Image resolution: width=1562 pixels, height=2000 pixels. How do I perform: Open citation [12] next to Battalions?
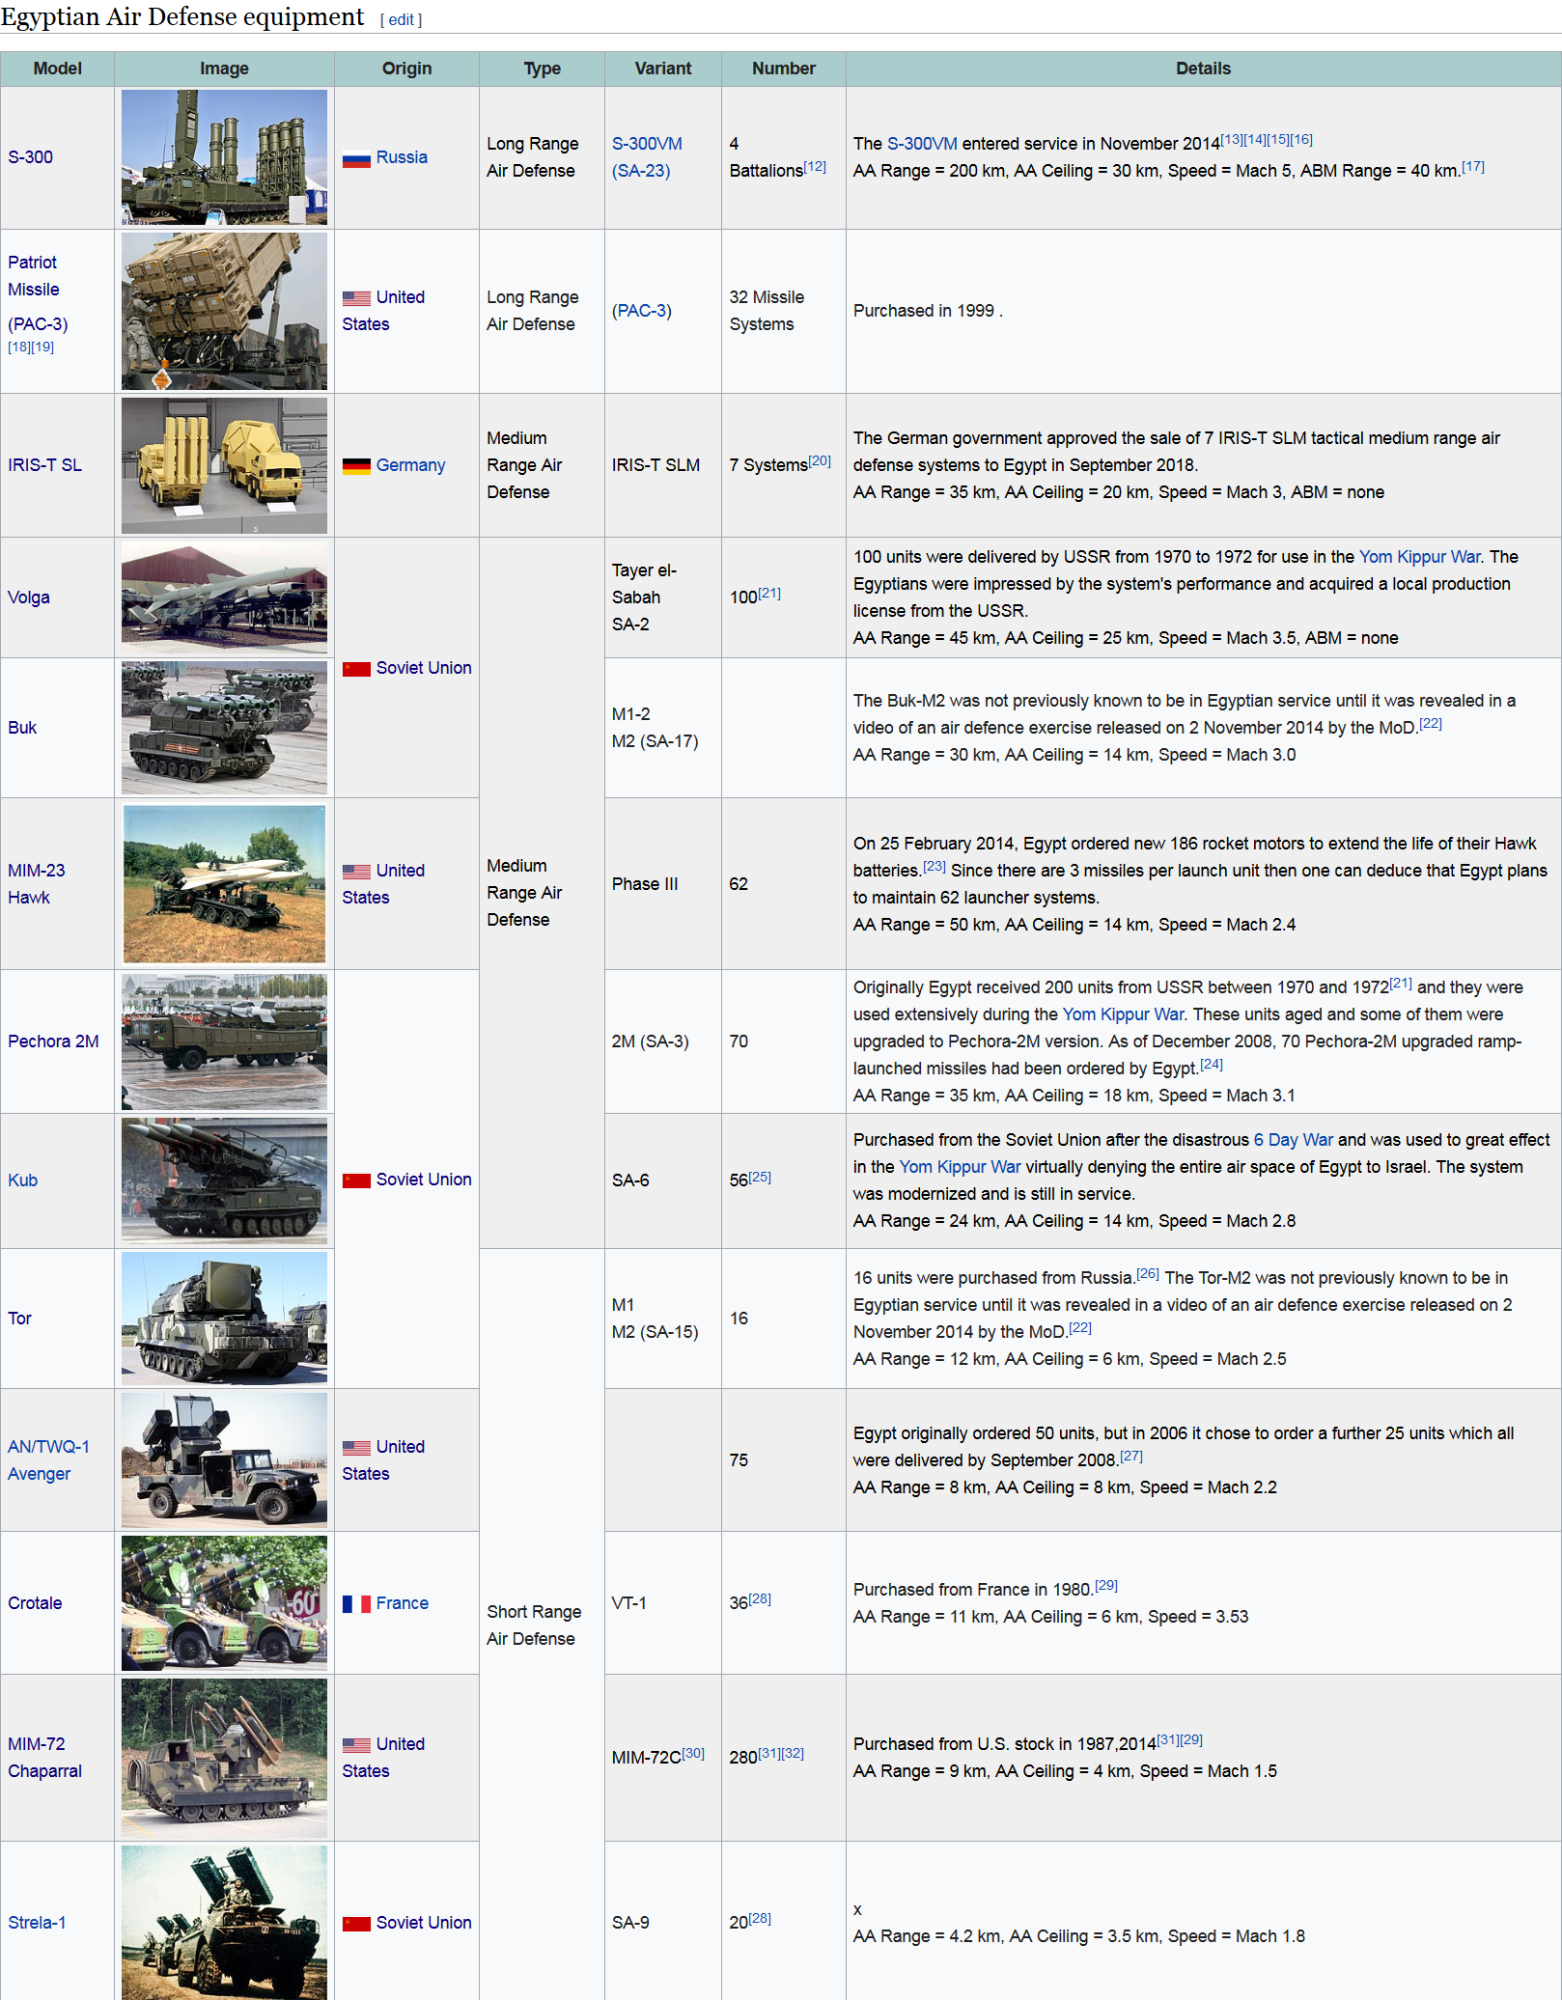(815, 167)
